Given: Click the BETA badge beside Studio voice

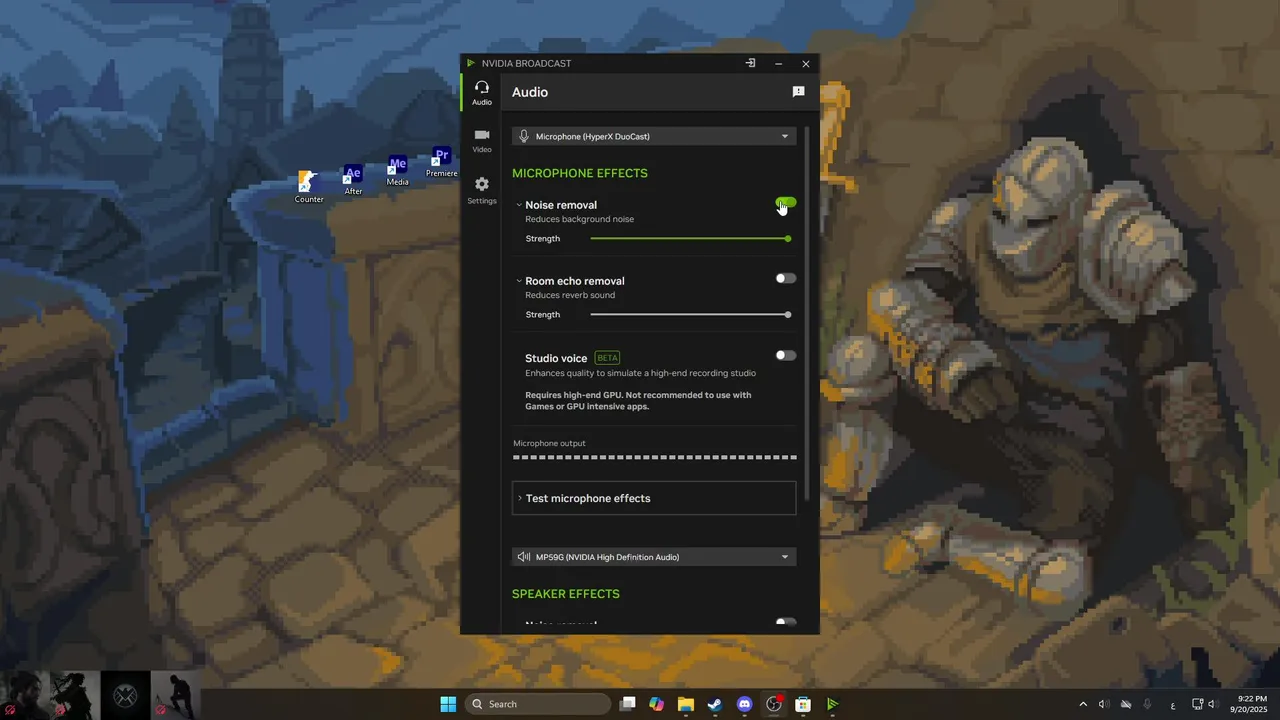Looking at the screenshot, I should tap(607, 358).
